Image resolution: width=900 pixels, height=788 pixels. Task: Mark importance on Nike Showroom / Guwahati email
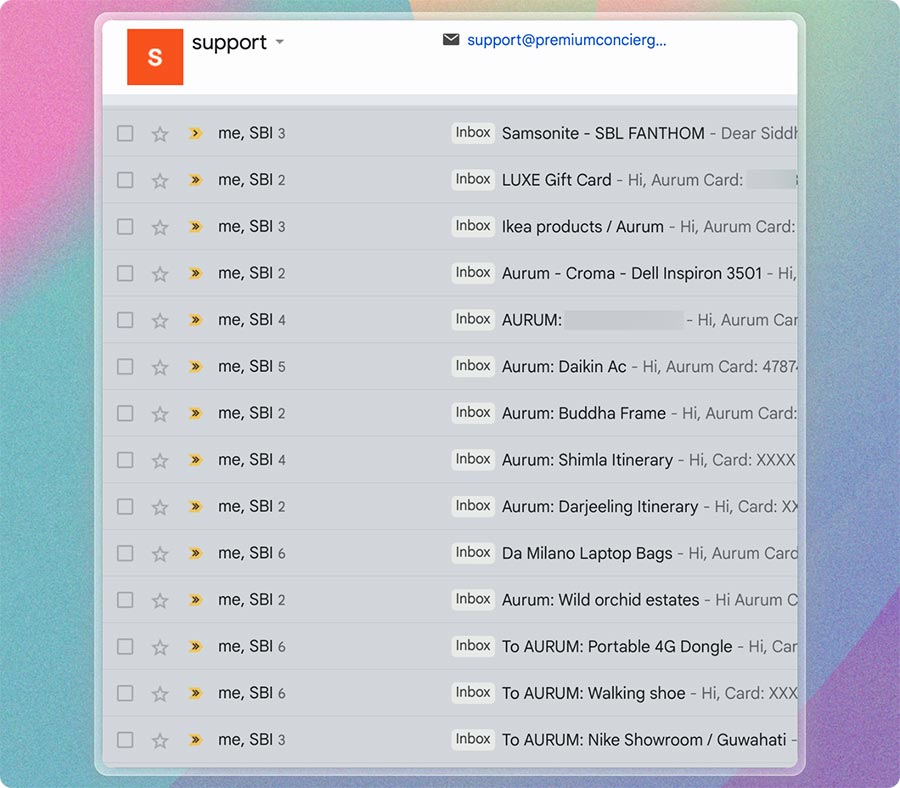tap(196, 740)
